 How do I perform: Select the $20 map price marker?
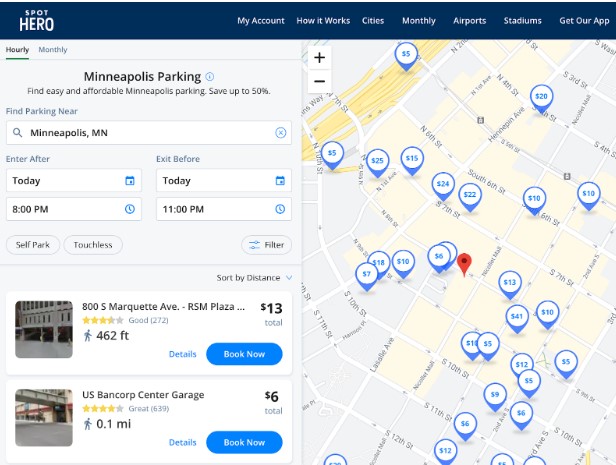click(x=541, y=98)
